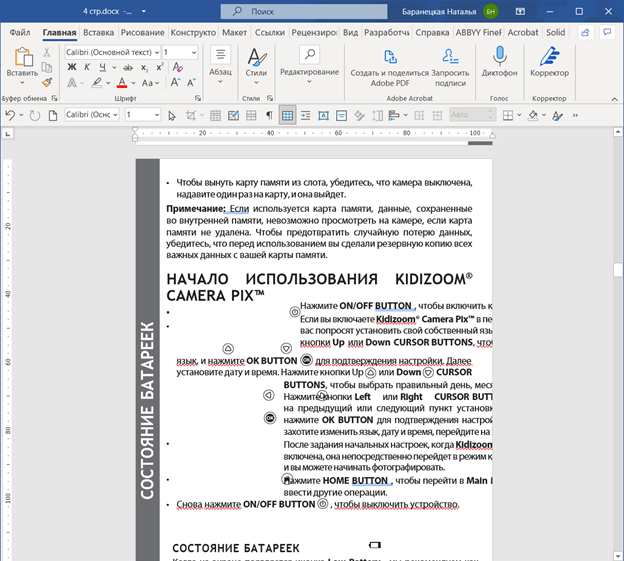This screenshot has width=624, height=561.
Task: Click Redo arrow in quick access toolbar
Action: (x=35, y=115)
